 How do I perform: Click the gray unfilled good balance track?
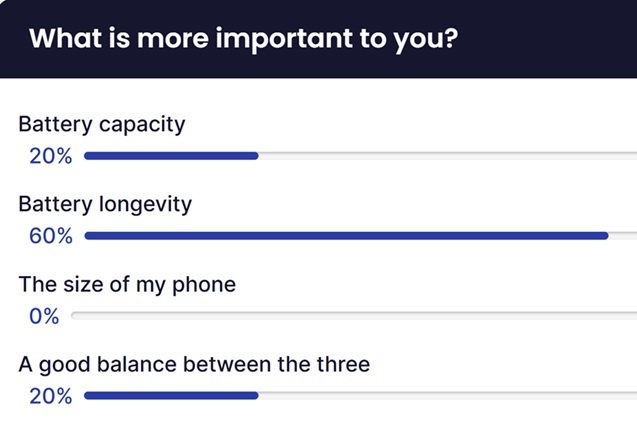point(448,396)
